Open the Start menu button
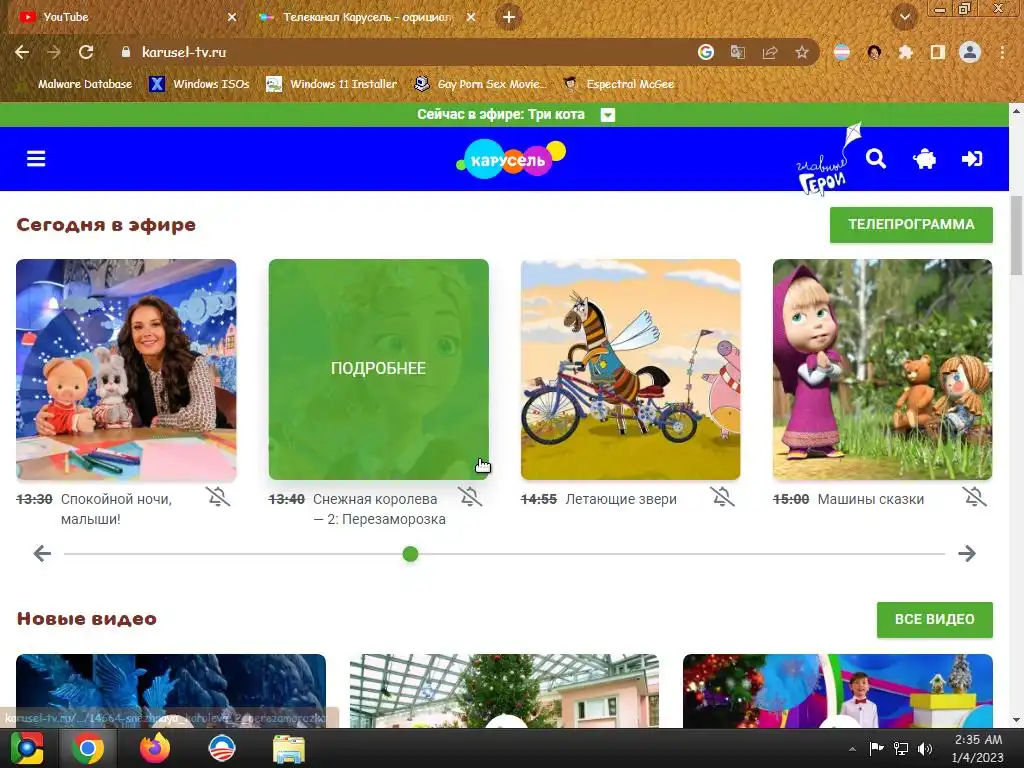Image resolution: width=1024 pixels, height=768 pixels. coord(26,748)
